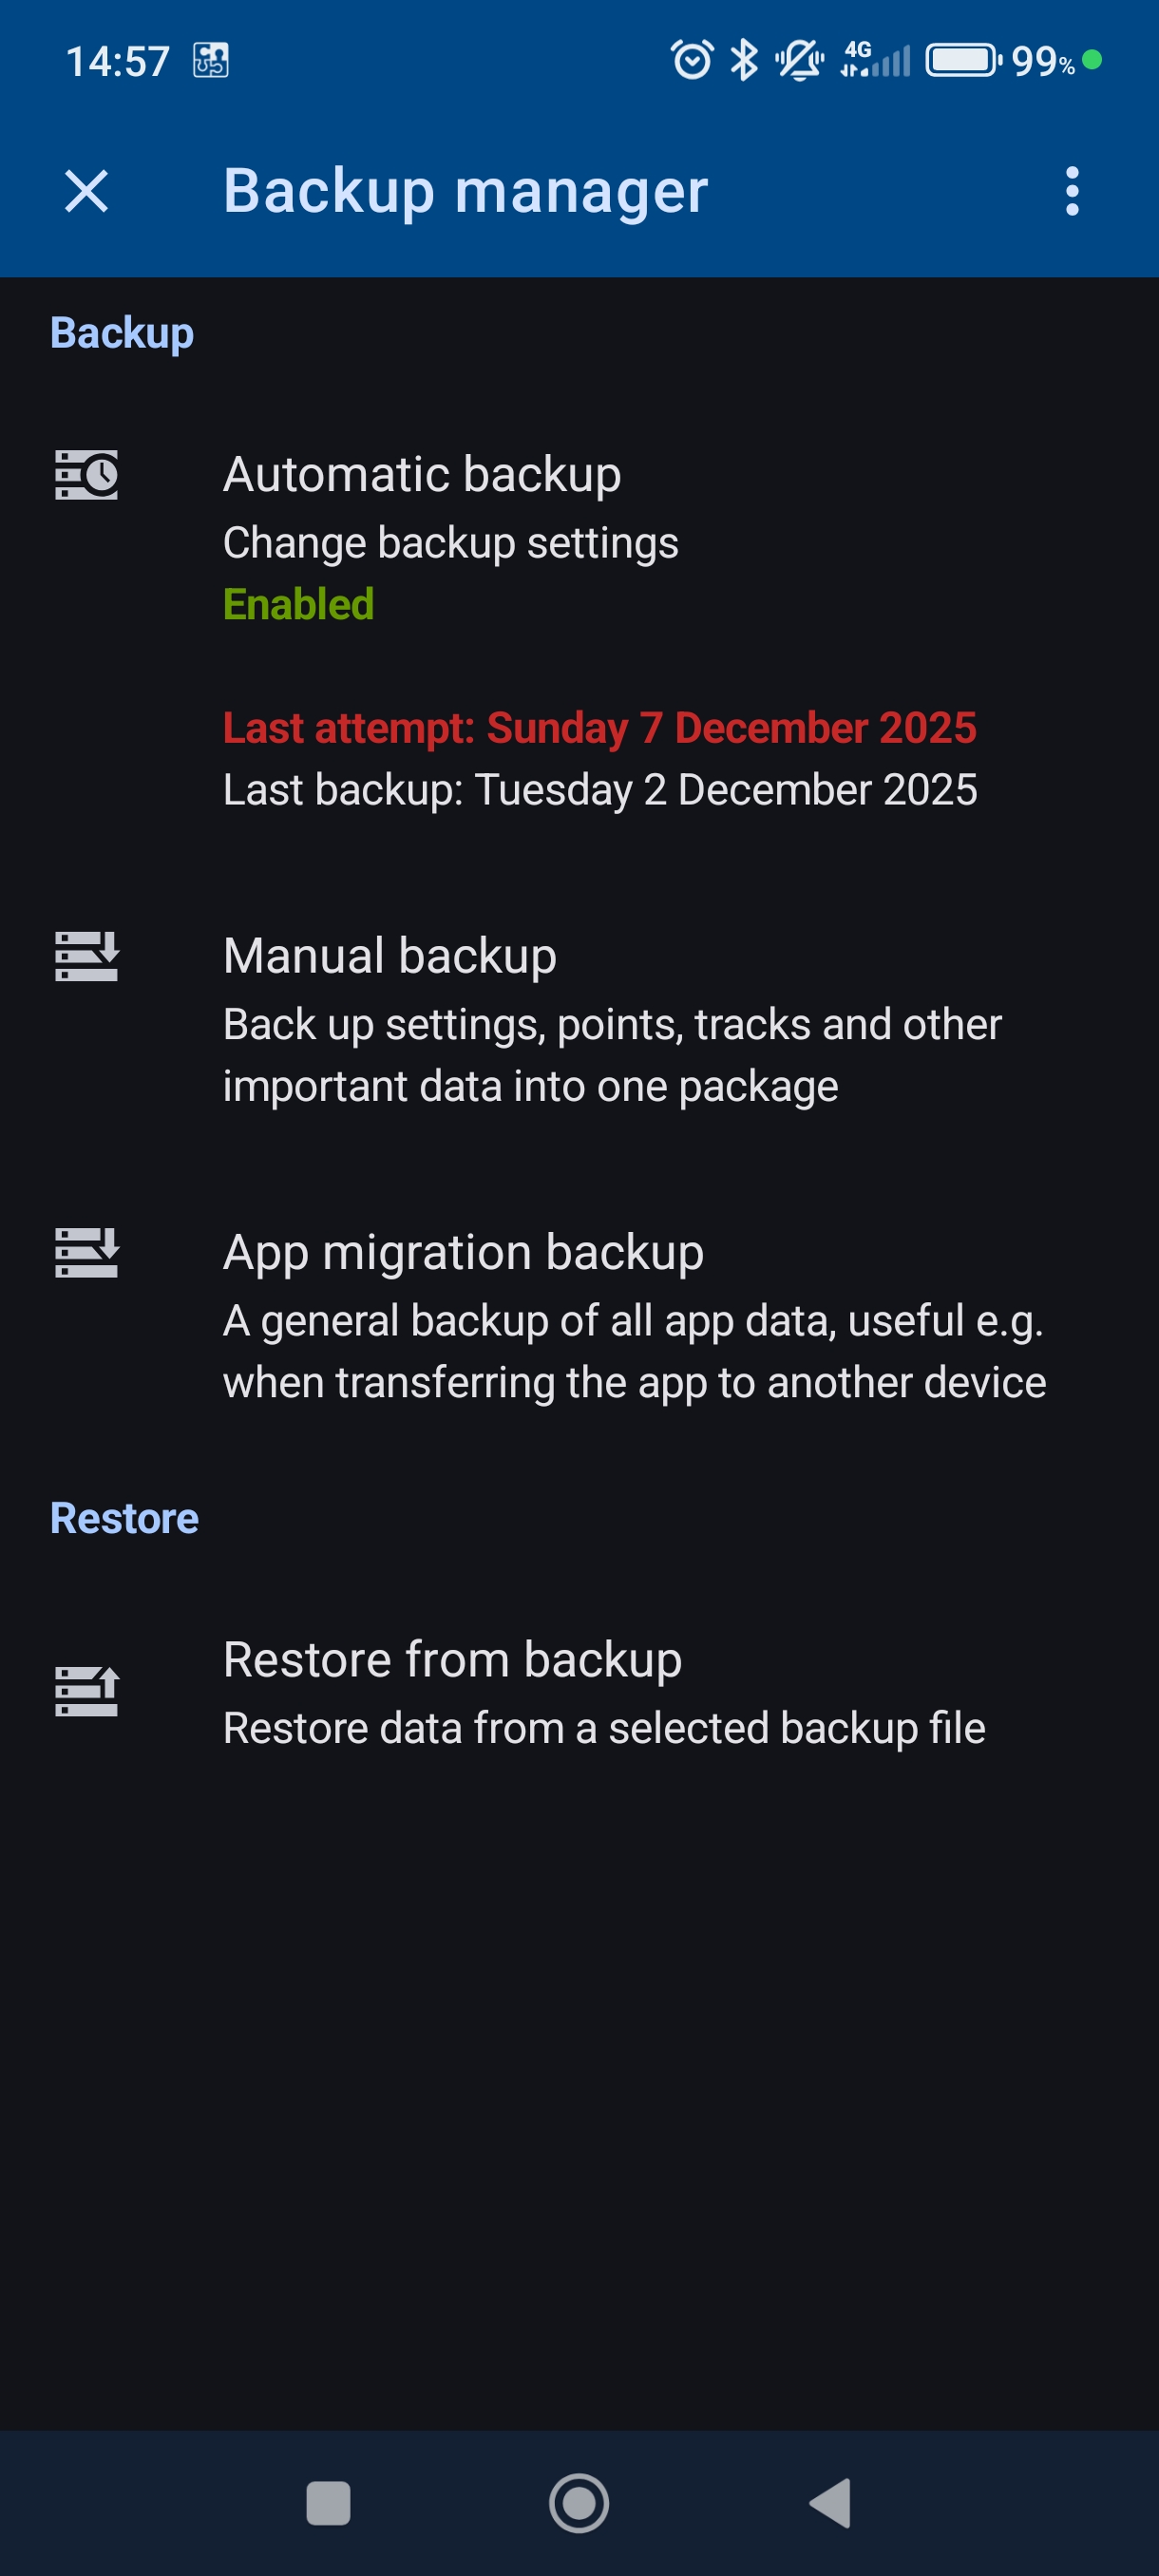Tap the red Last attempt date line

click(x=599, y=728)
